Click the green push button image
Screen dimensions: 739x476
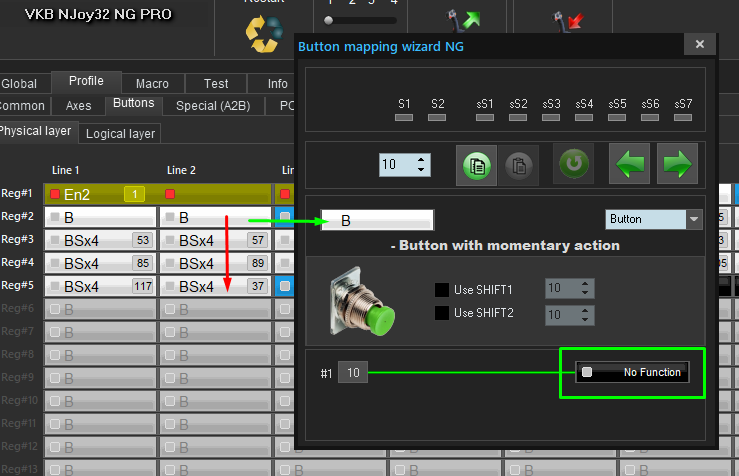pyautogui.click(x=362, y=302)
